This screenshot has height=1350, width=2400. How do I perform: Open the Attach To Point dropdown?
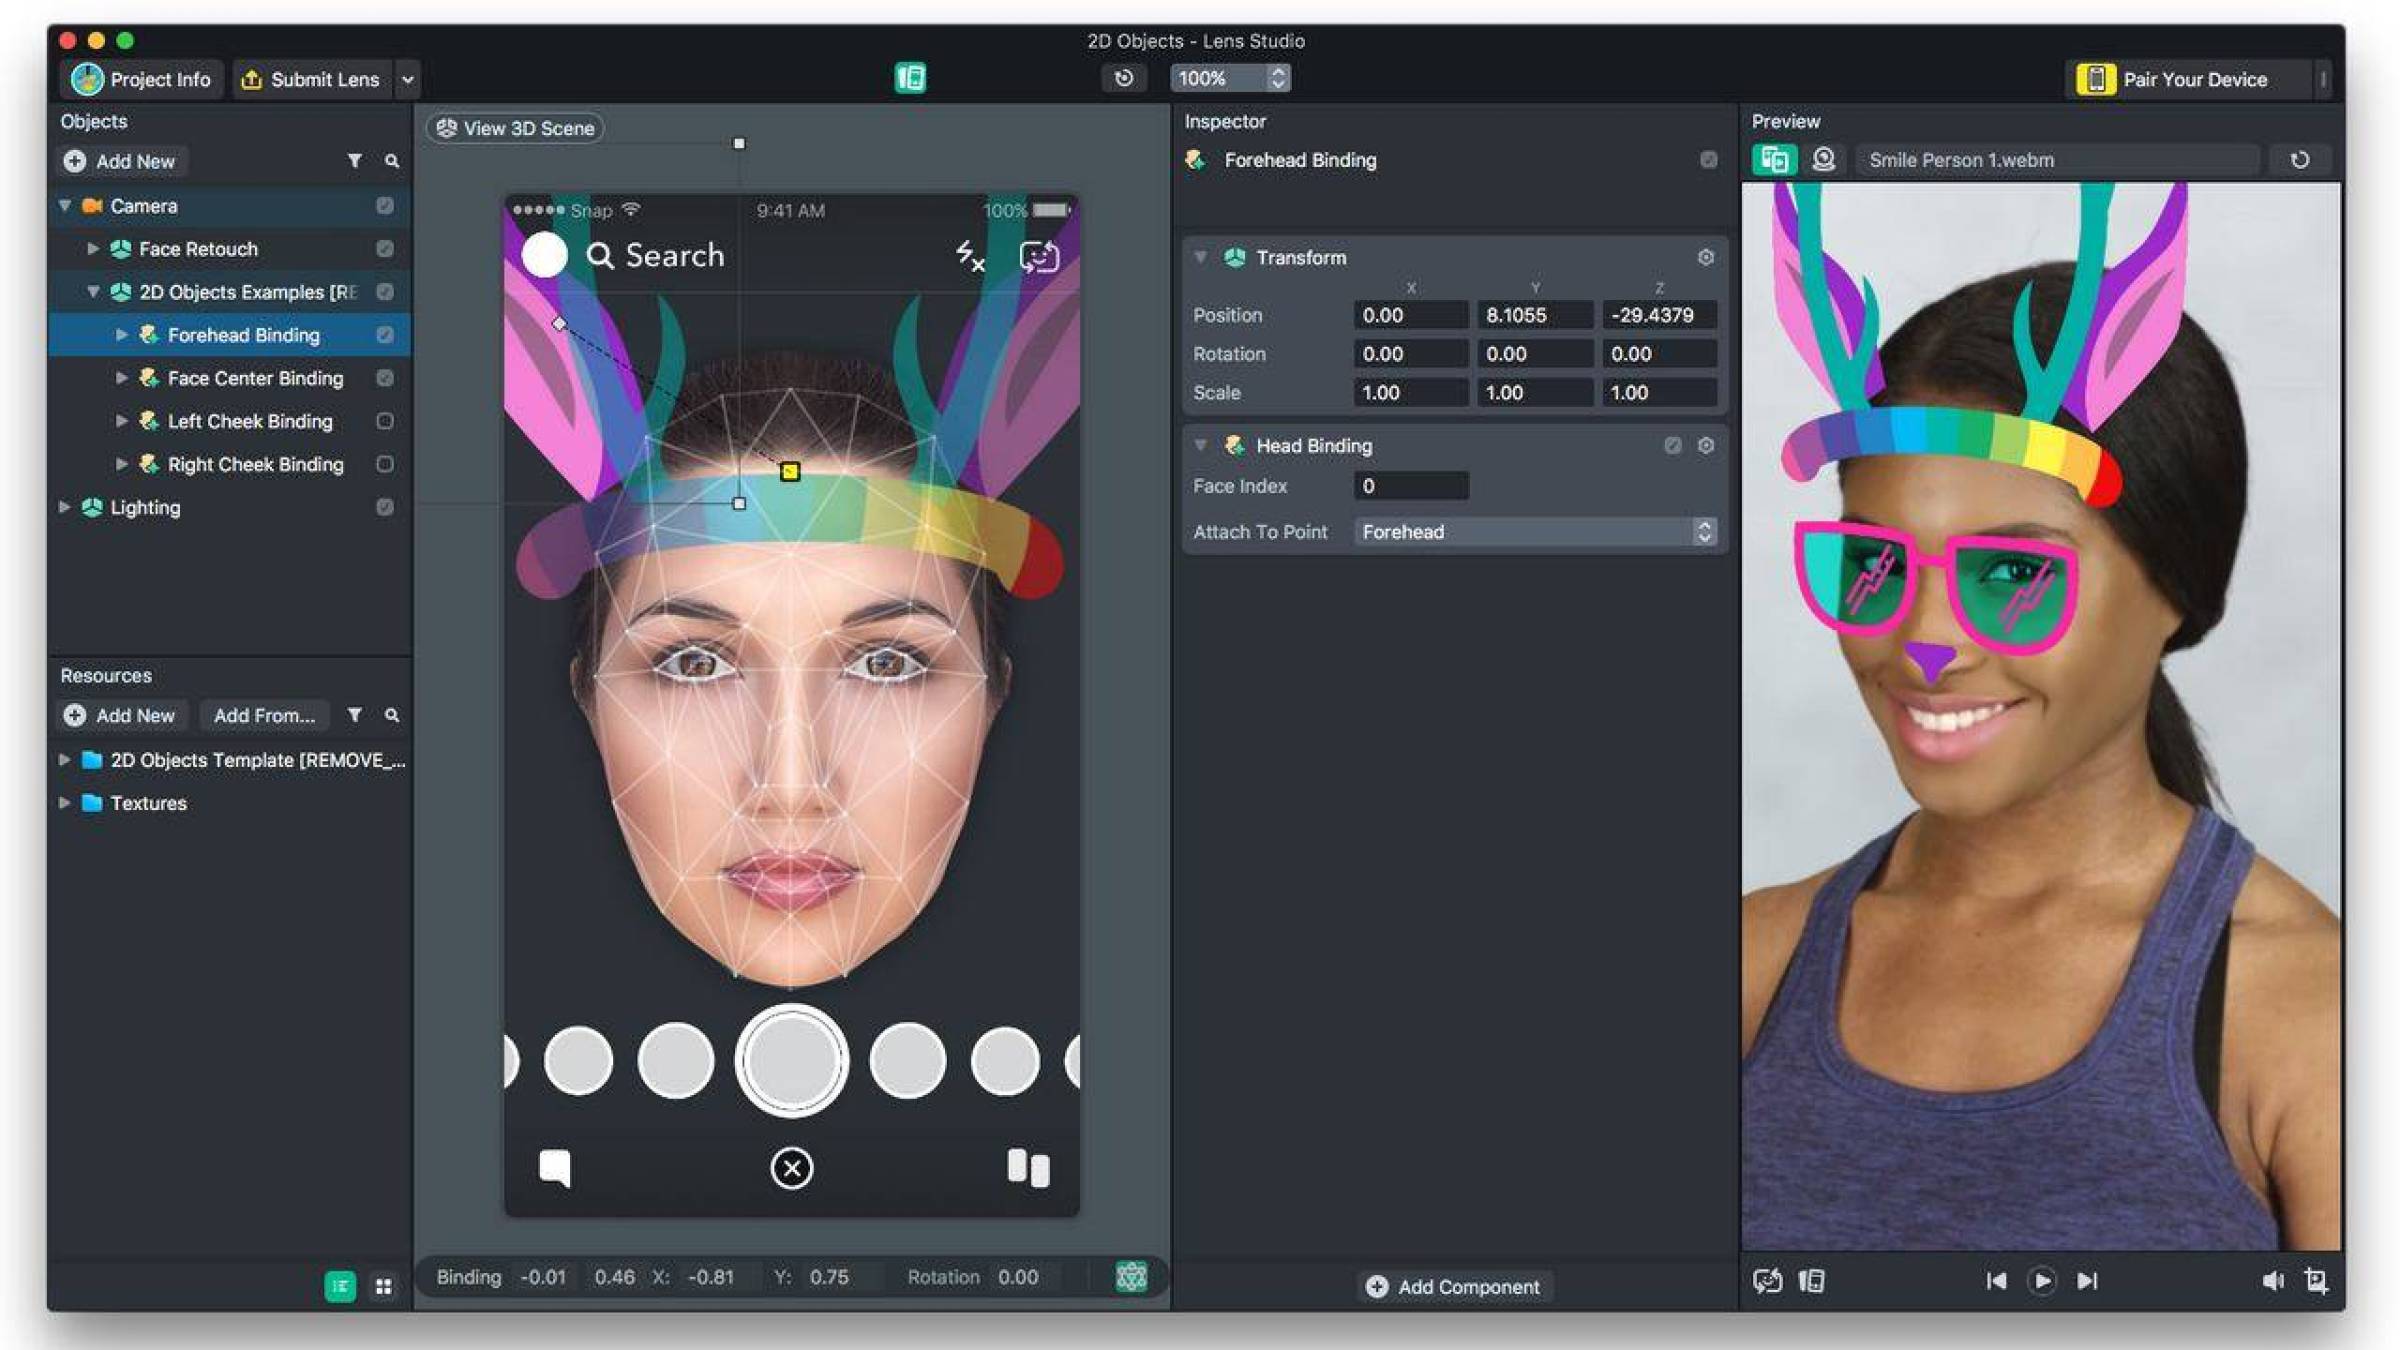coord(1536,532)
